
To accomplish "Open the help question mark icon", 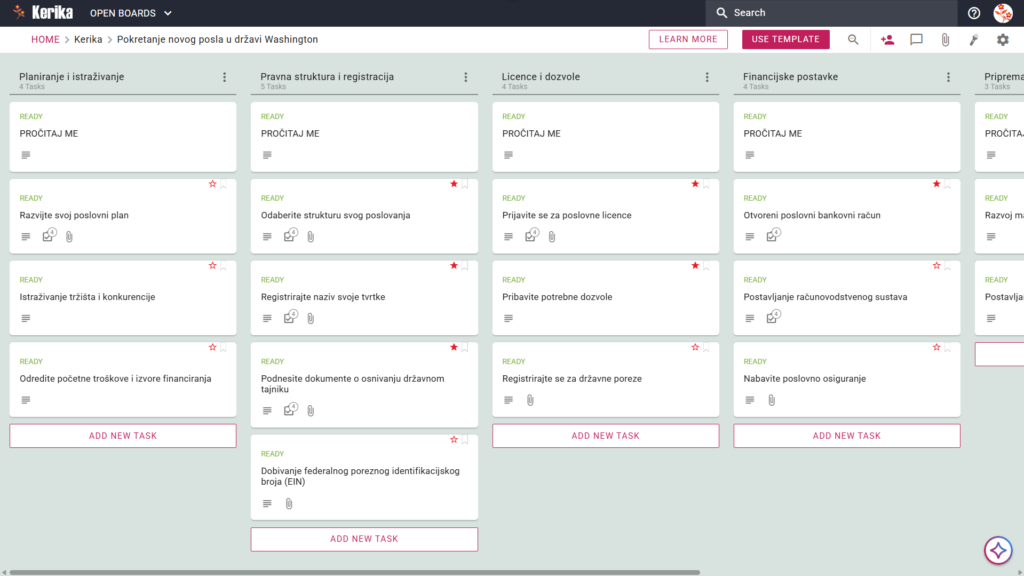I will (x=974, y=13).
